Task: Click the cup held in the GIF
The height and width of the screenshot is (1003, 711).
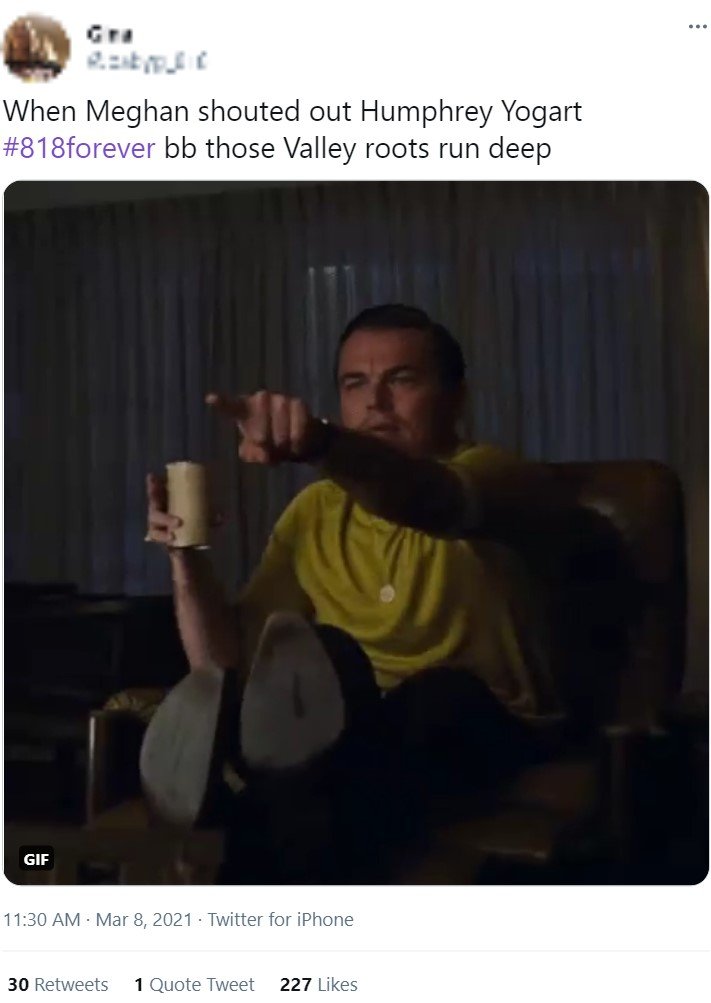Action: [187, 505]
